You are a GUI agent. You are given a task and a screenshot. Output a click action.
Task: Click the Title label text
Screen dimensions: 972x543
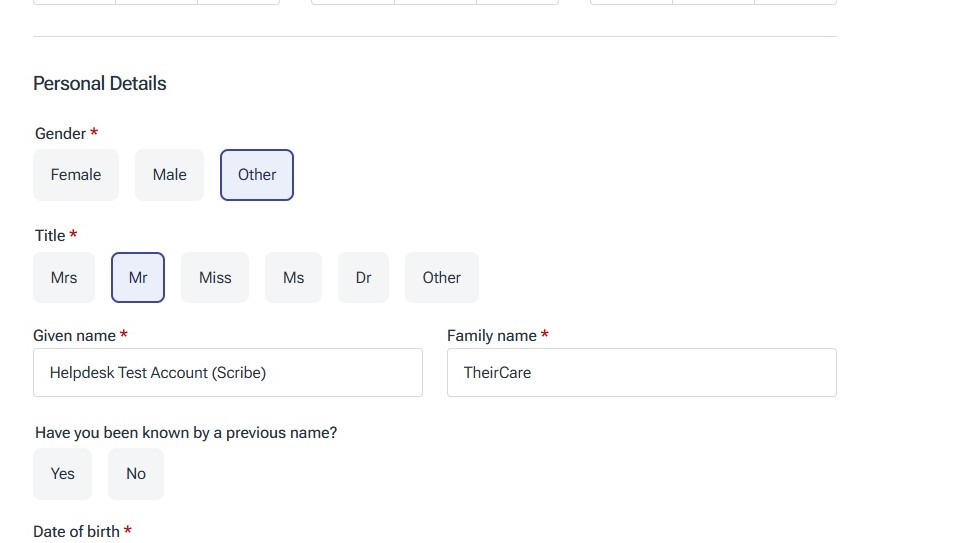coord(50,236)
